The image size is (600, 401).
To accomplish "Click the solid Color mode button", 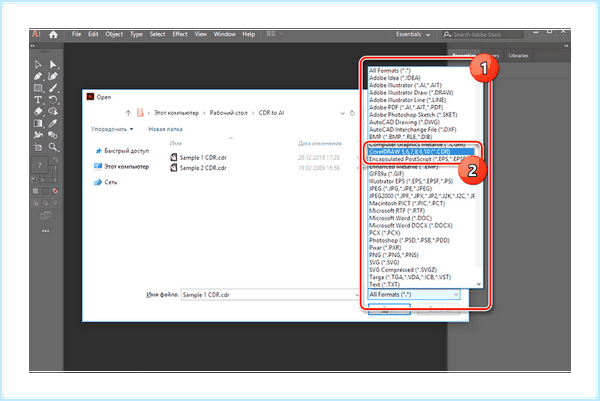I will click(x=36, y=191).
